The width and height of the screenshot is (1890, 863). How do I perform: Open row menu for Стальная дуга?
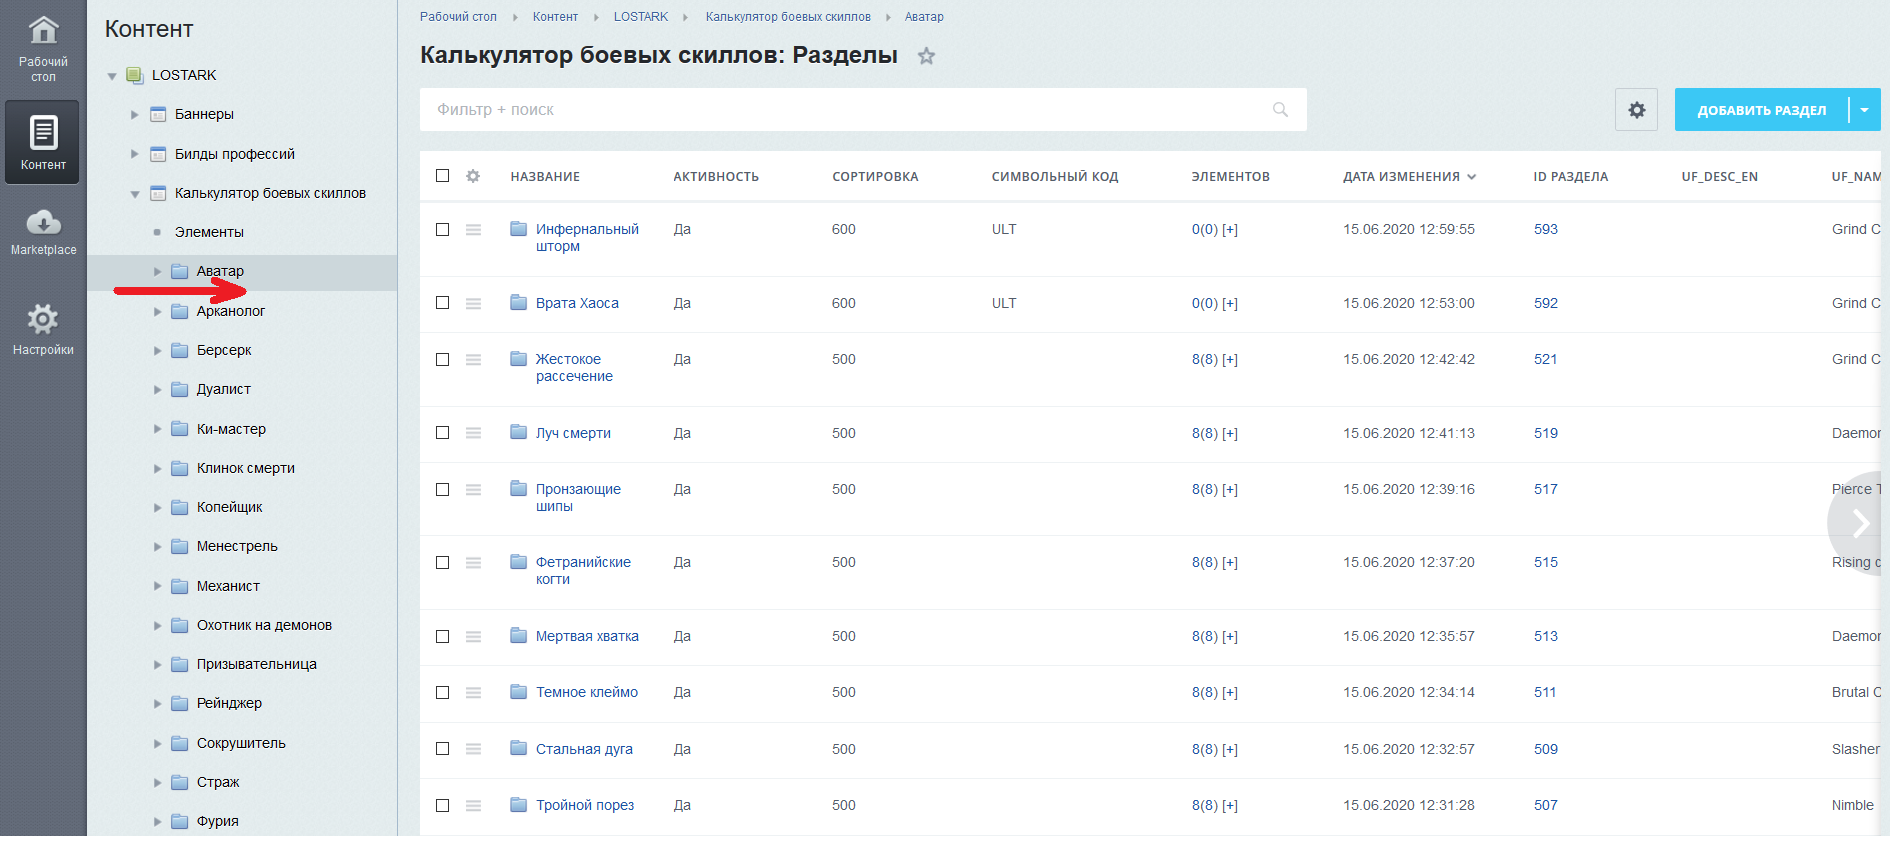pyautogui.click(x=473, y=749)
